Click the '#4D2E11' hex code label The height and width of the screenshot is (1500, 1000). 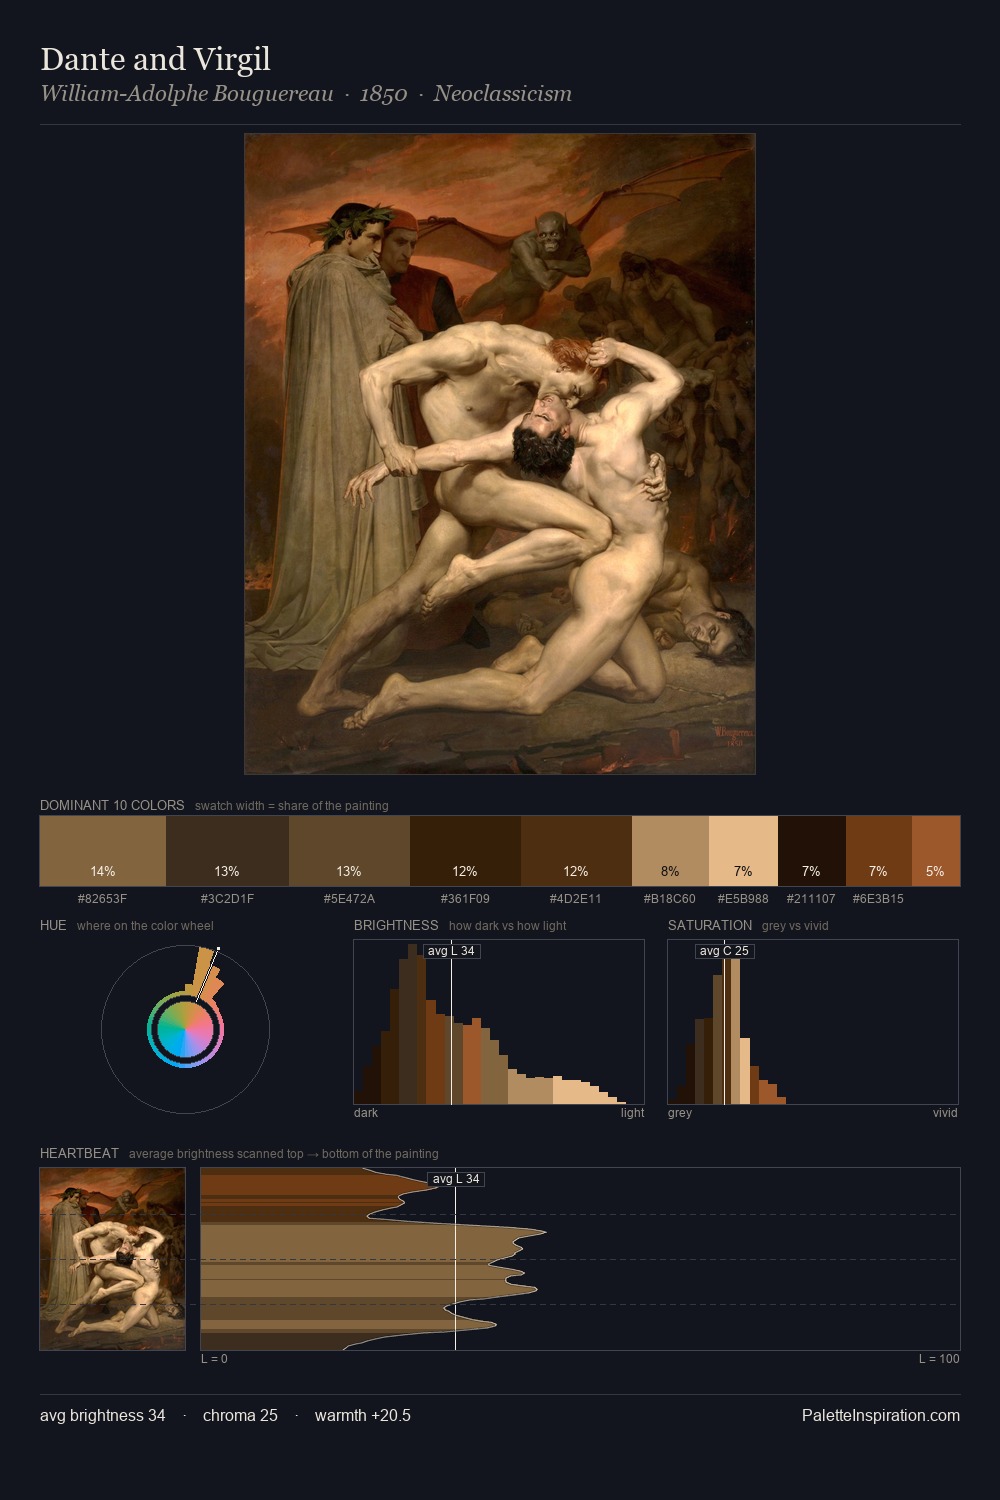pyautogui.click(x=576, y=898)
